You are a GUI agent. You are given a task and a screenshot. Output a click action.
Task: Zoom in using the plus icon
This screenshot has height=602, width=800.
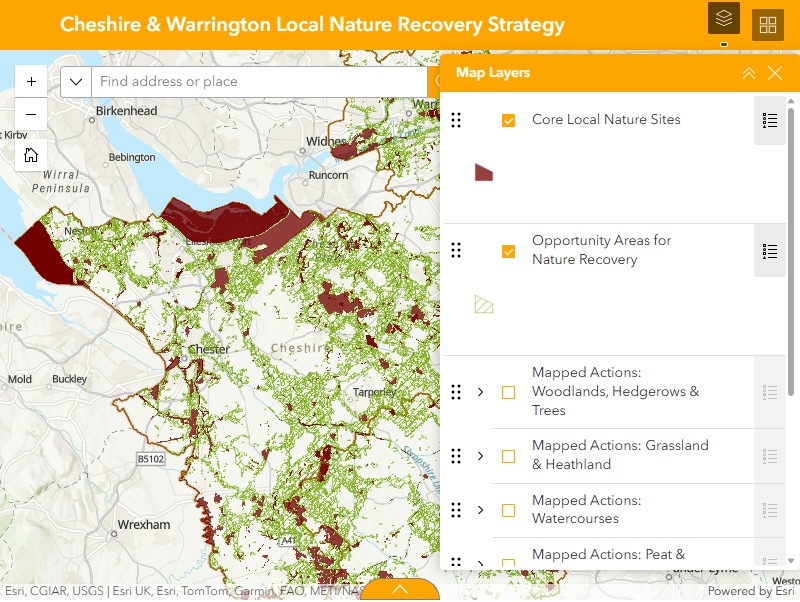click(31, 81)
